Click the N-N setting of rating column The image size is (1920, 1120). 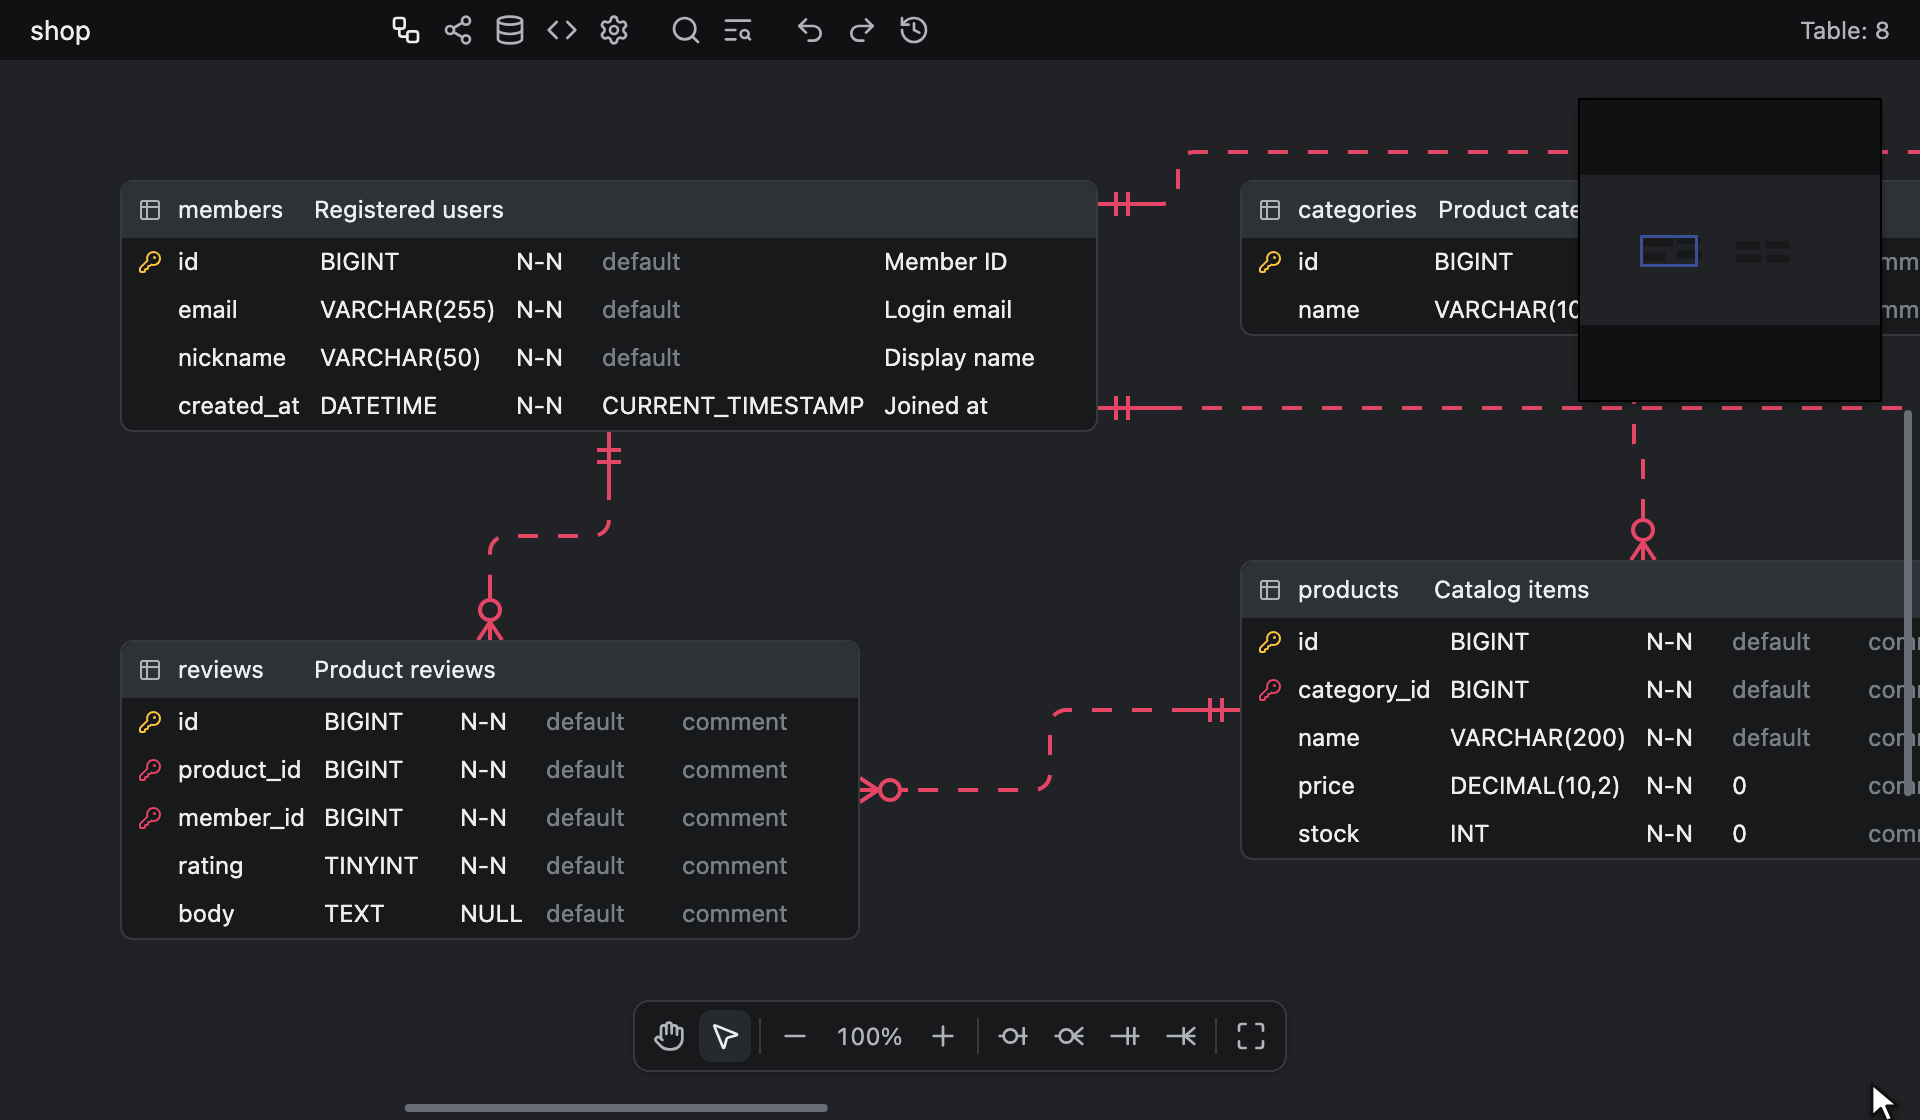(483, 866)
